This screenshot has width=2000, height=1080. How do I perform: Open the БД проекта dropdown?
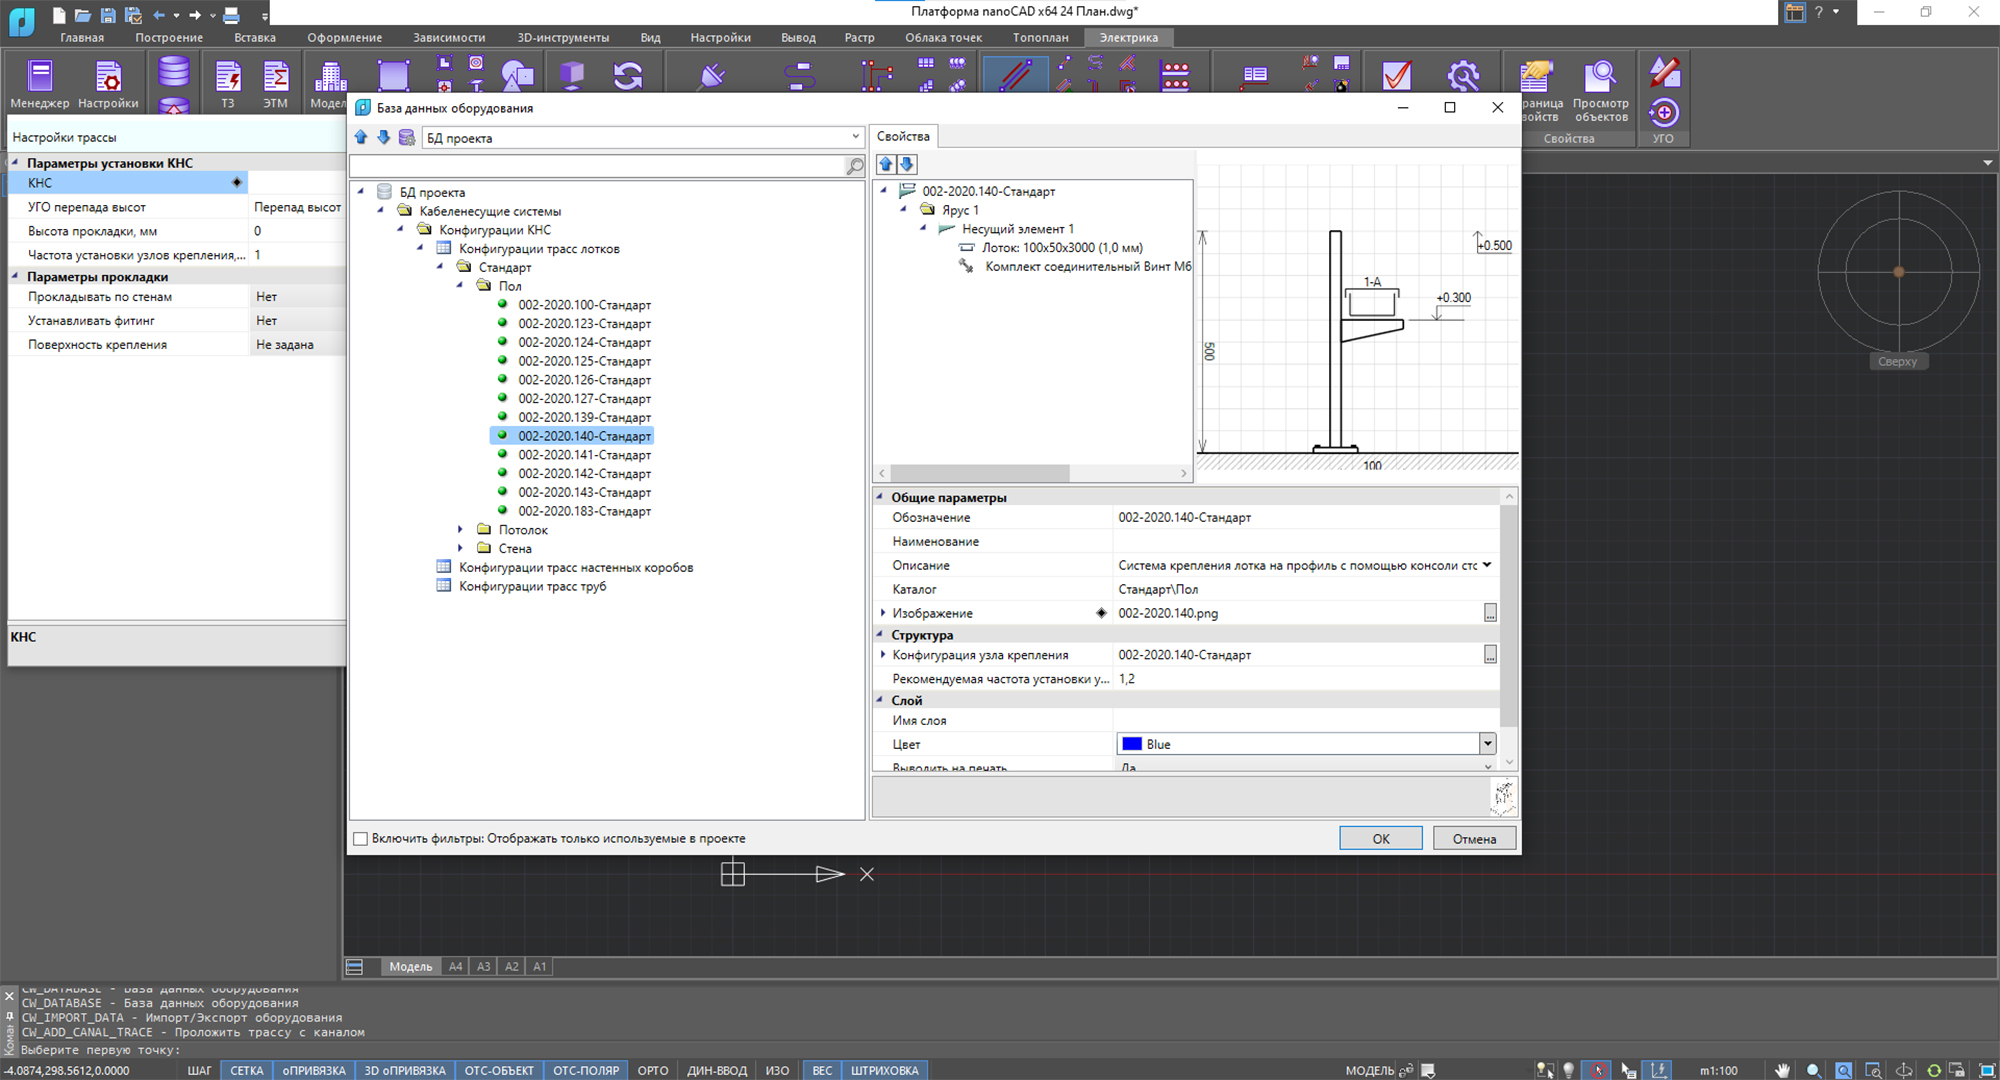855,137
